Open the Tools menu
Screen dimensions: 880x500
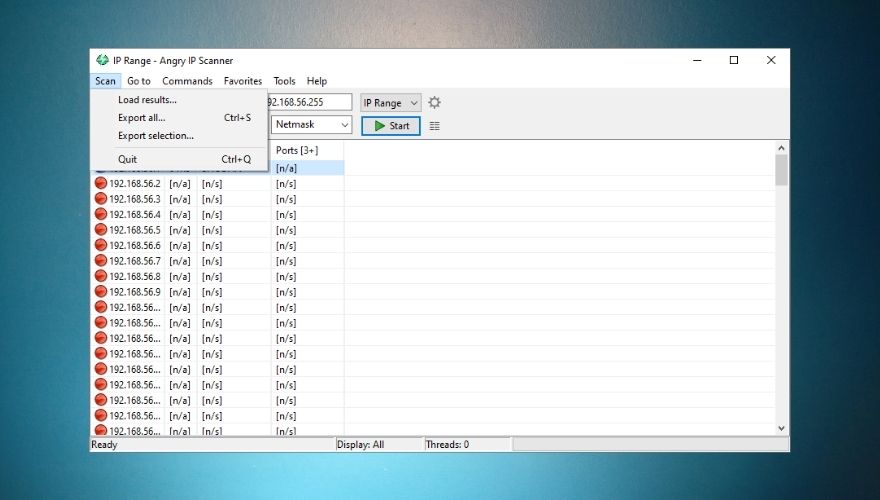click(x=284, y=81)
